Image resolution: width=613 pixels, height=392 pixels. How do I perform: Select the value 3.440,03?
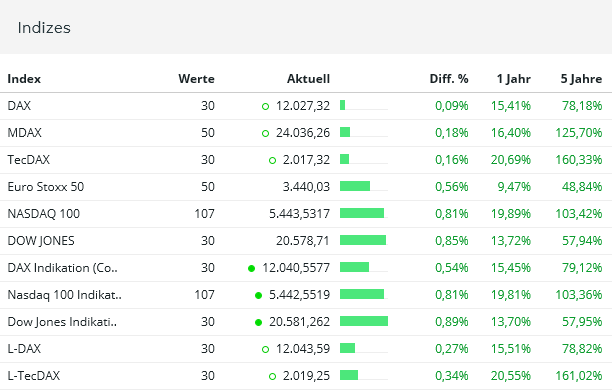click(x=306, y=187)
